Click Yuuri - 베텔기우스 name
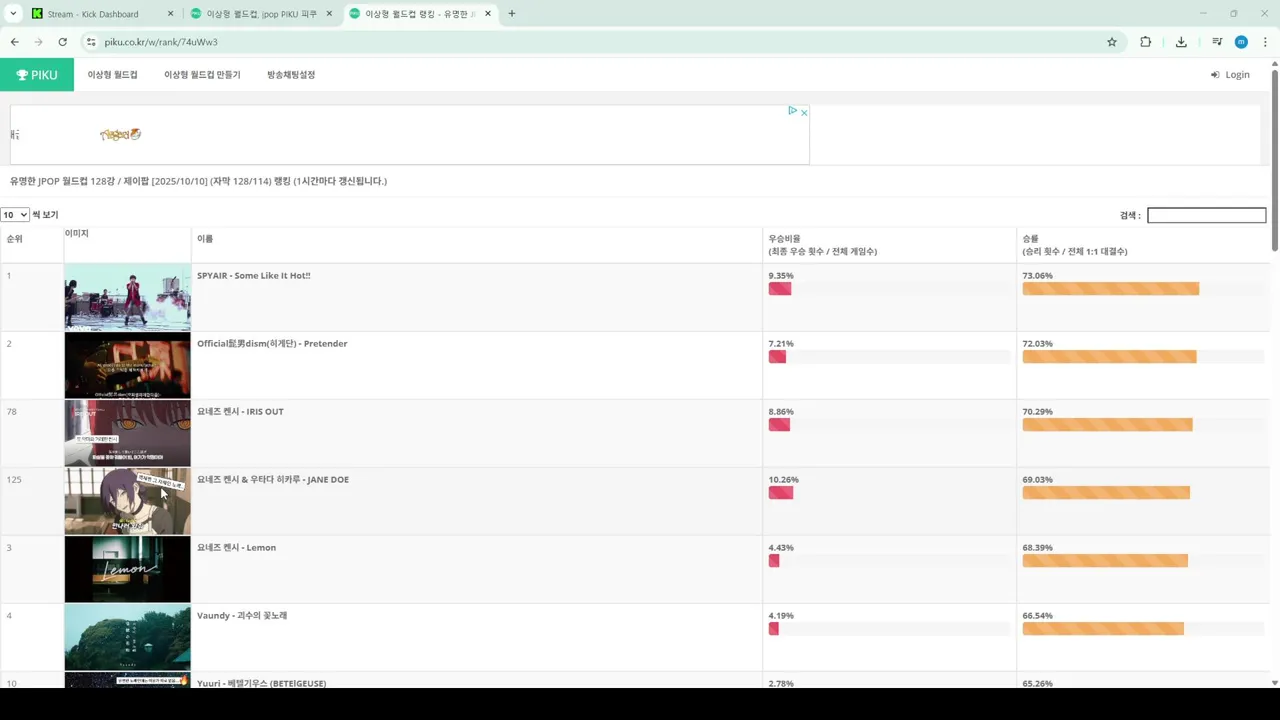Screen dimensions: 1280x720 coord(261,683)
